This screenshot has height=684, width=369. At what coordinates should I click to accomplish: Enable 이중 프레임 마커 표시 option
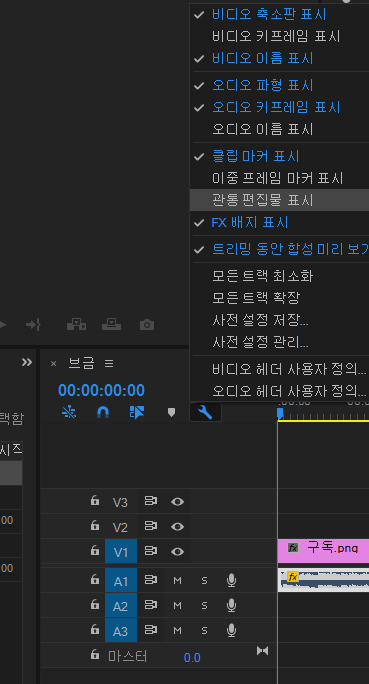(x=279, y=178)
